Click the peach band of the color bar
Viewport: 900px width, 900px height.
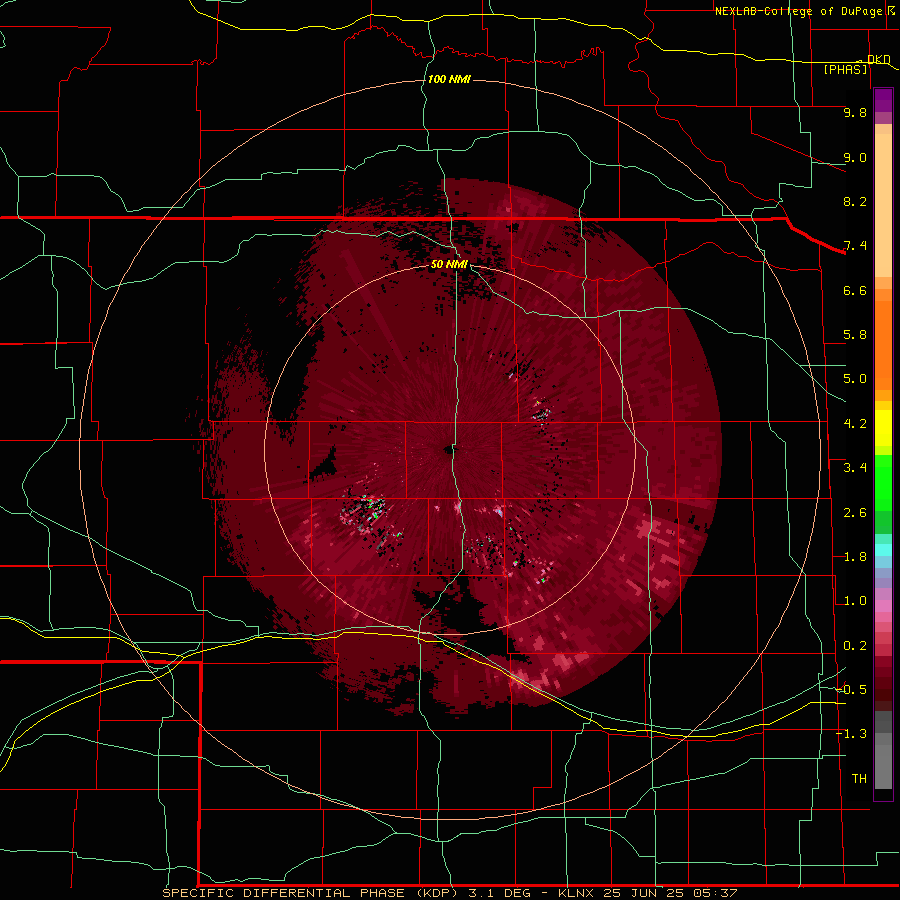click(883, 205)
